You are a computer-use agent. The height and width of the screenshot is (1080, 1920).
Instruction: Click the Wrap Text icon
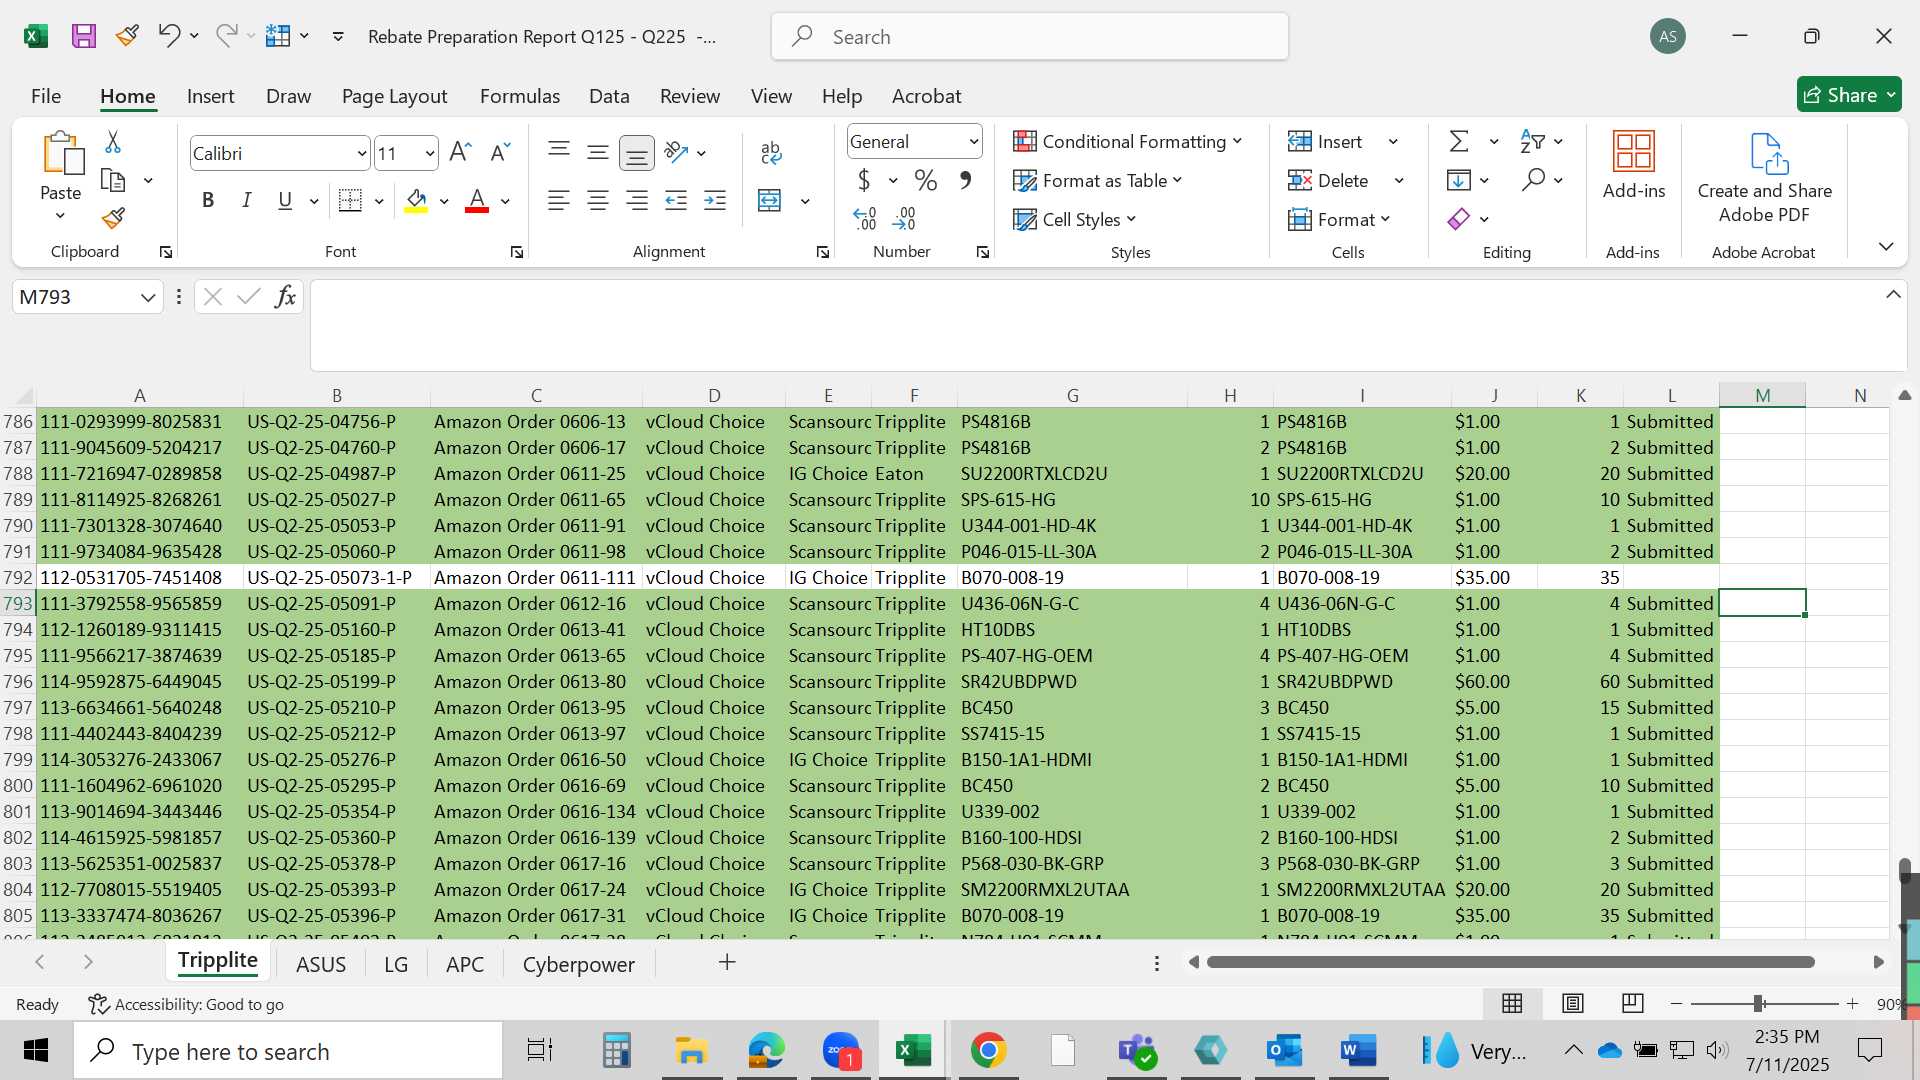click(x=771, y=152)
